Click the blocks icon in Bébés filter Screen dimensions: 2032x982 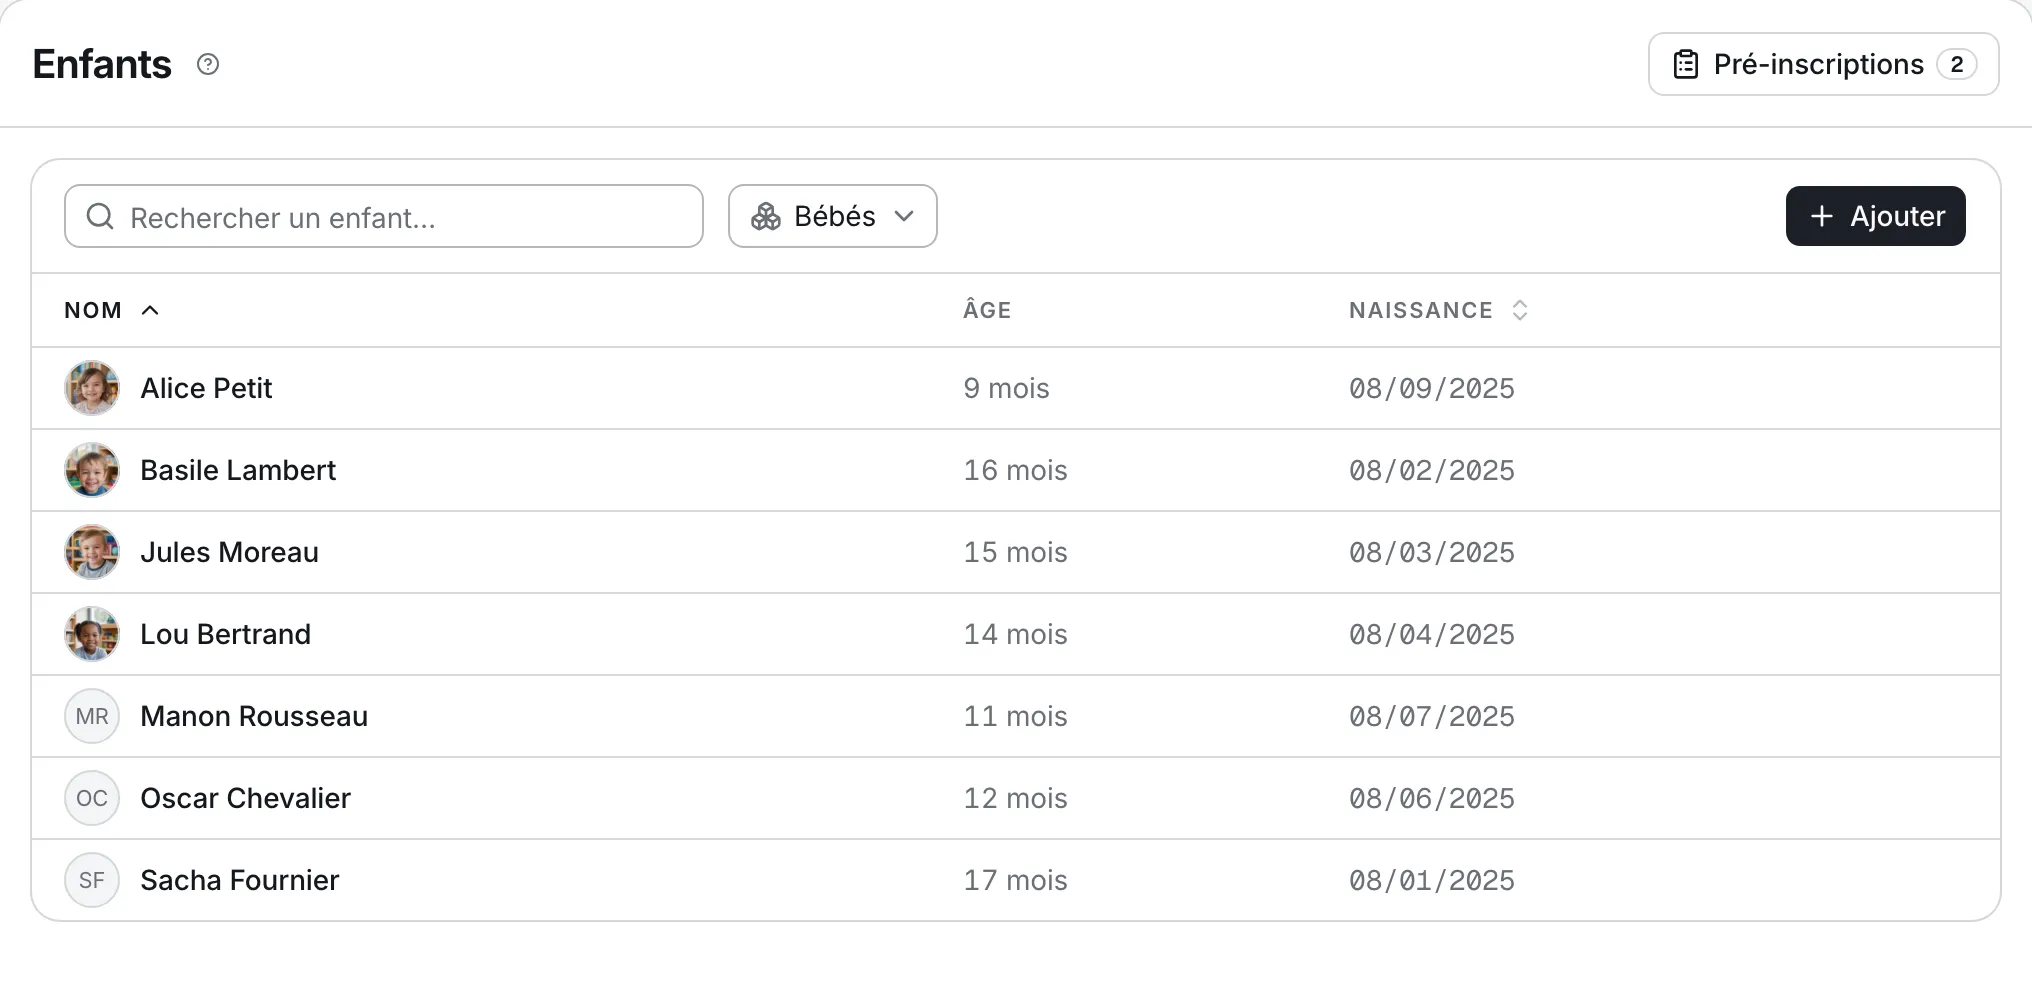[766, 216]
